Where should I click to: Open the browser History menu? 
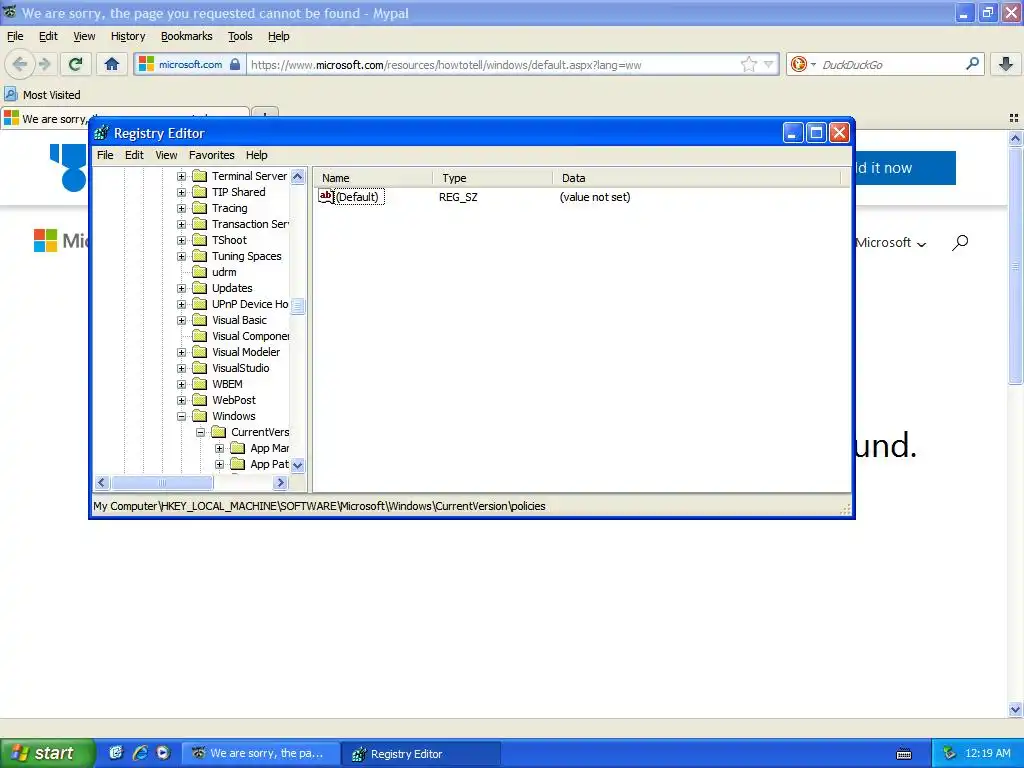coord(128,36)
